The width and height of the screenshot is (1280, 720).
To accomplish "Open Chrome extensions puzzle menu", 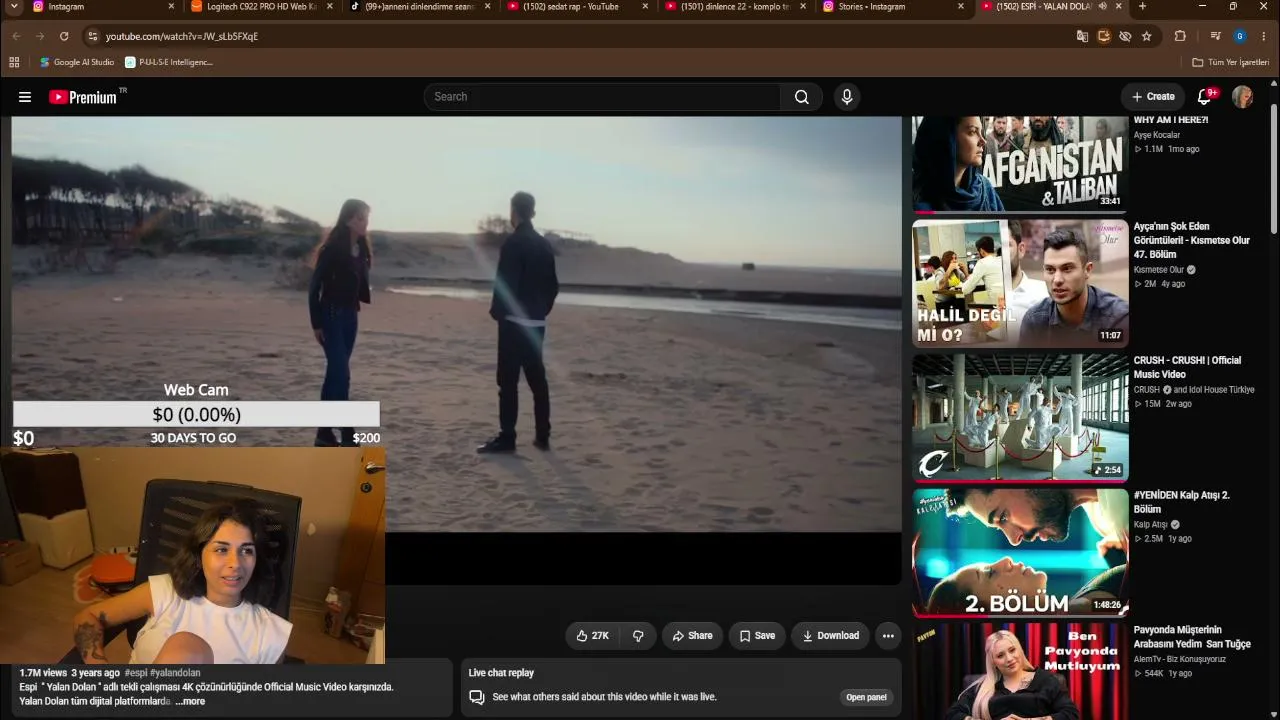I will (x=1180, y=36).
